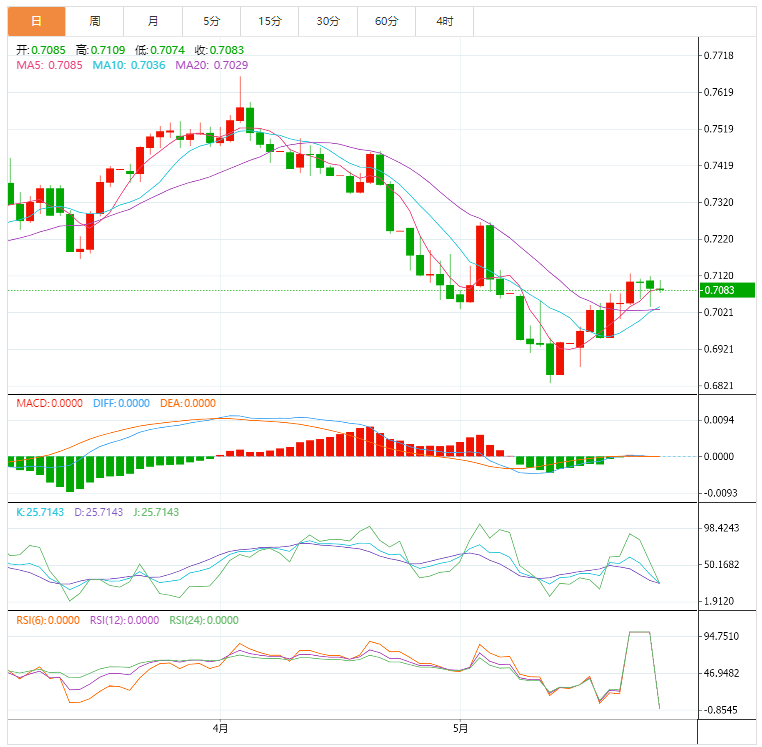Click the MA20 indicator label

click(212, 65)
